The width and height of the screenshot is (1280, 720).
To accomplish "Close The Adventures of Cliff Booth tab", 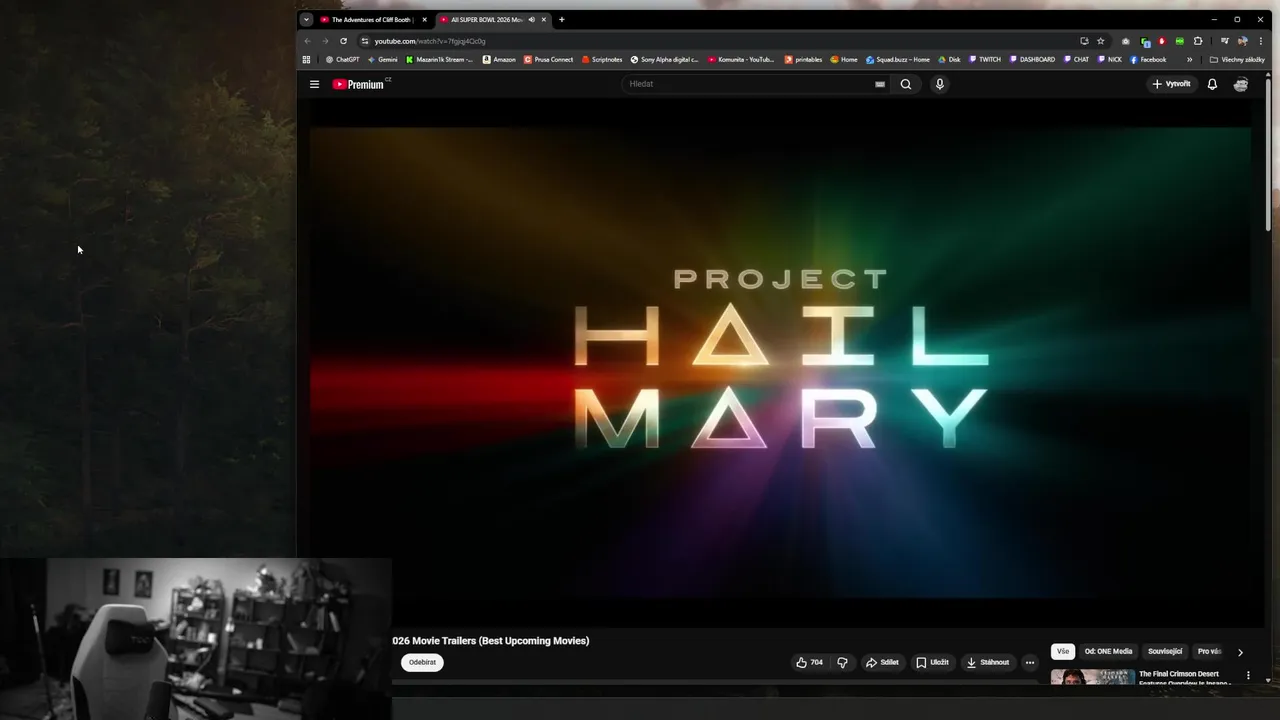I will [x=424, y=19].
